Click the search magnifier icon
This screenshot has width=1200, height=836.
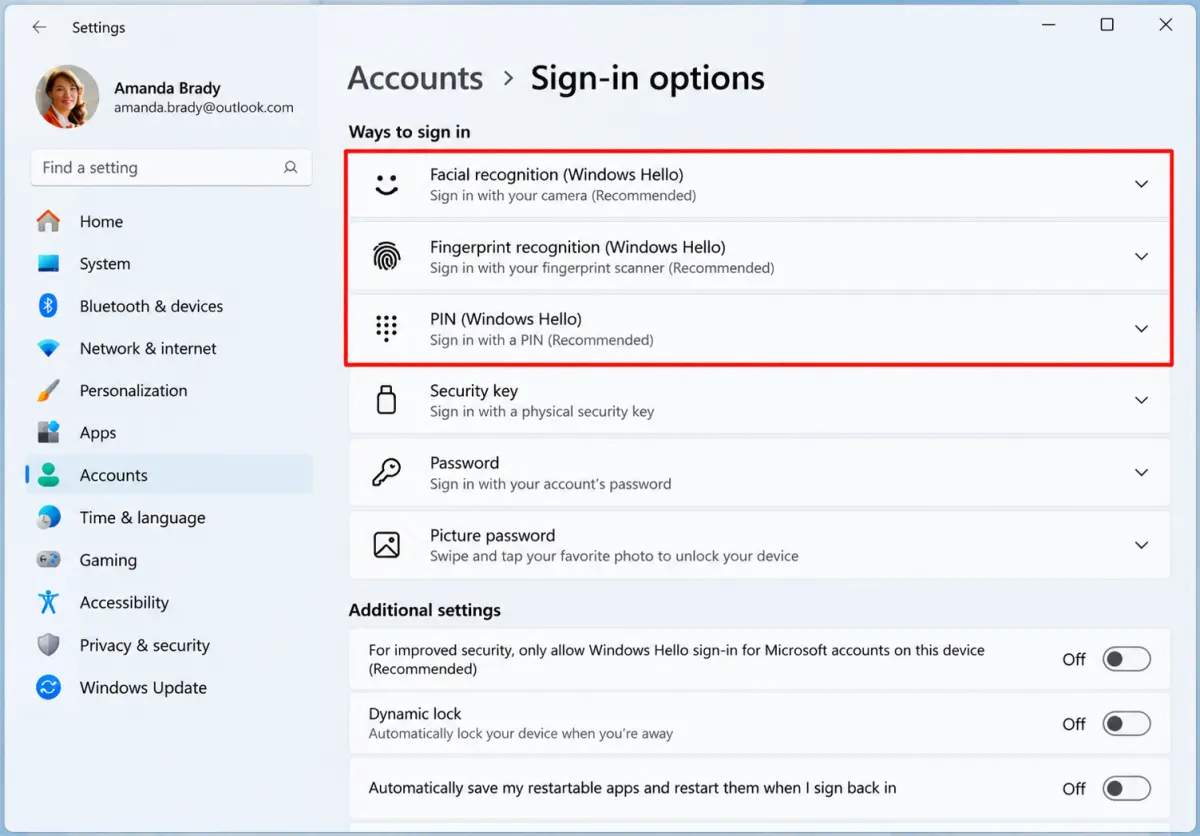pos(290,168)
